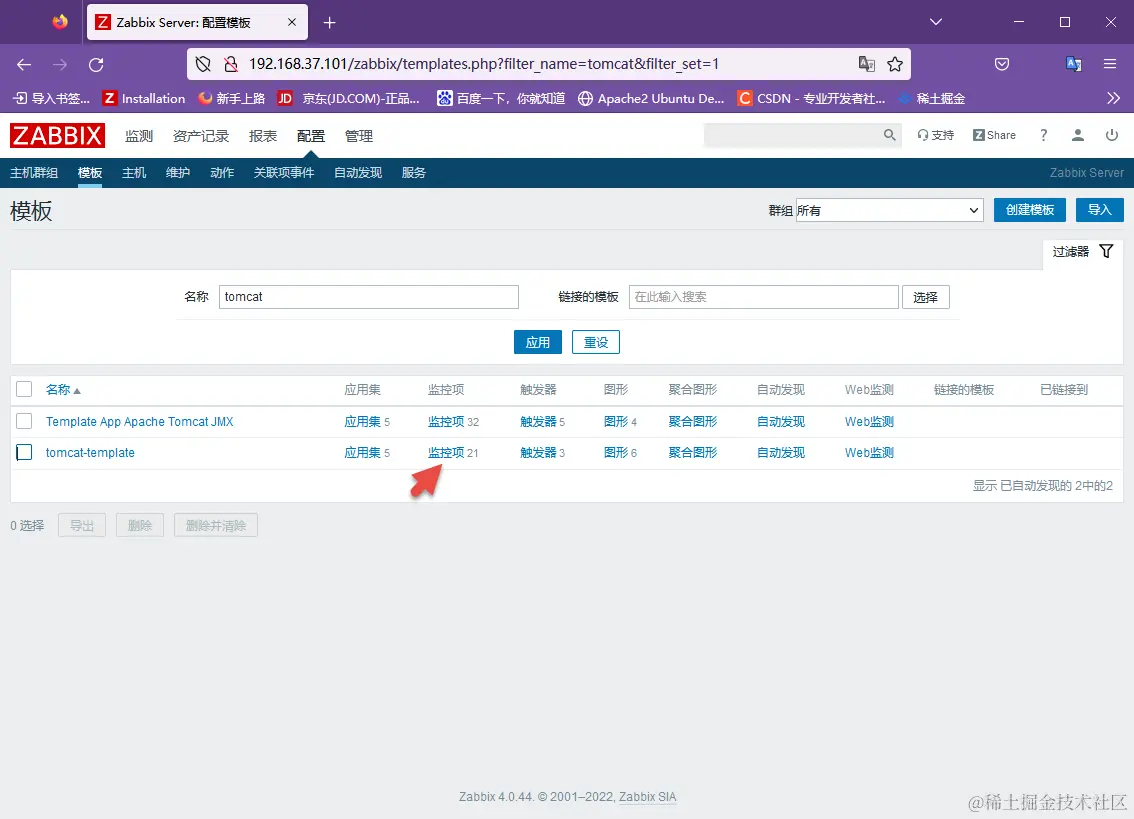This screenshot has height=819, width=1134.
Task: Focus the global search box
Action: [x=793, y=135]
